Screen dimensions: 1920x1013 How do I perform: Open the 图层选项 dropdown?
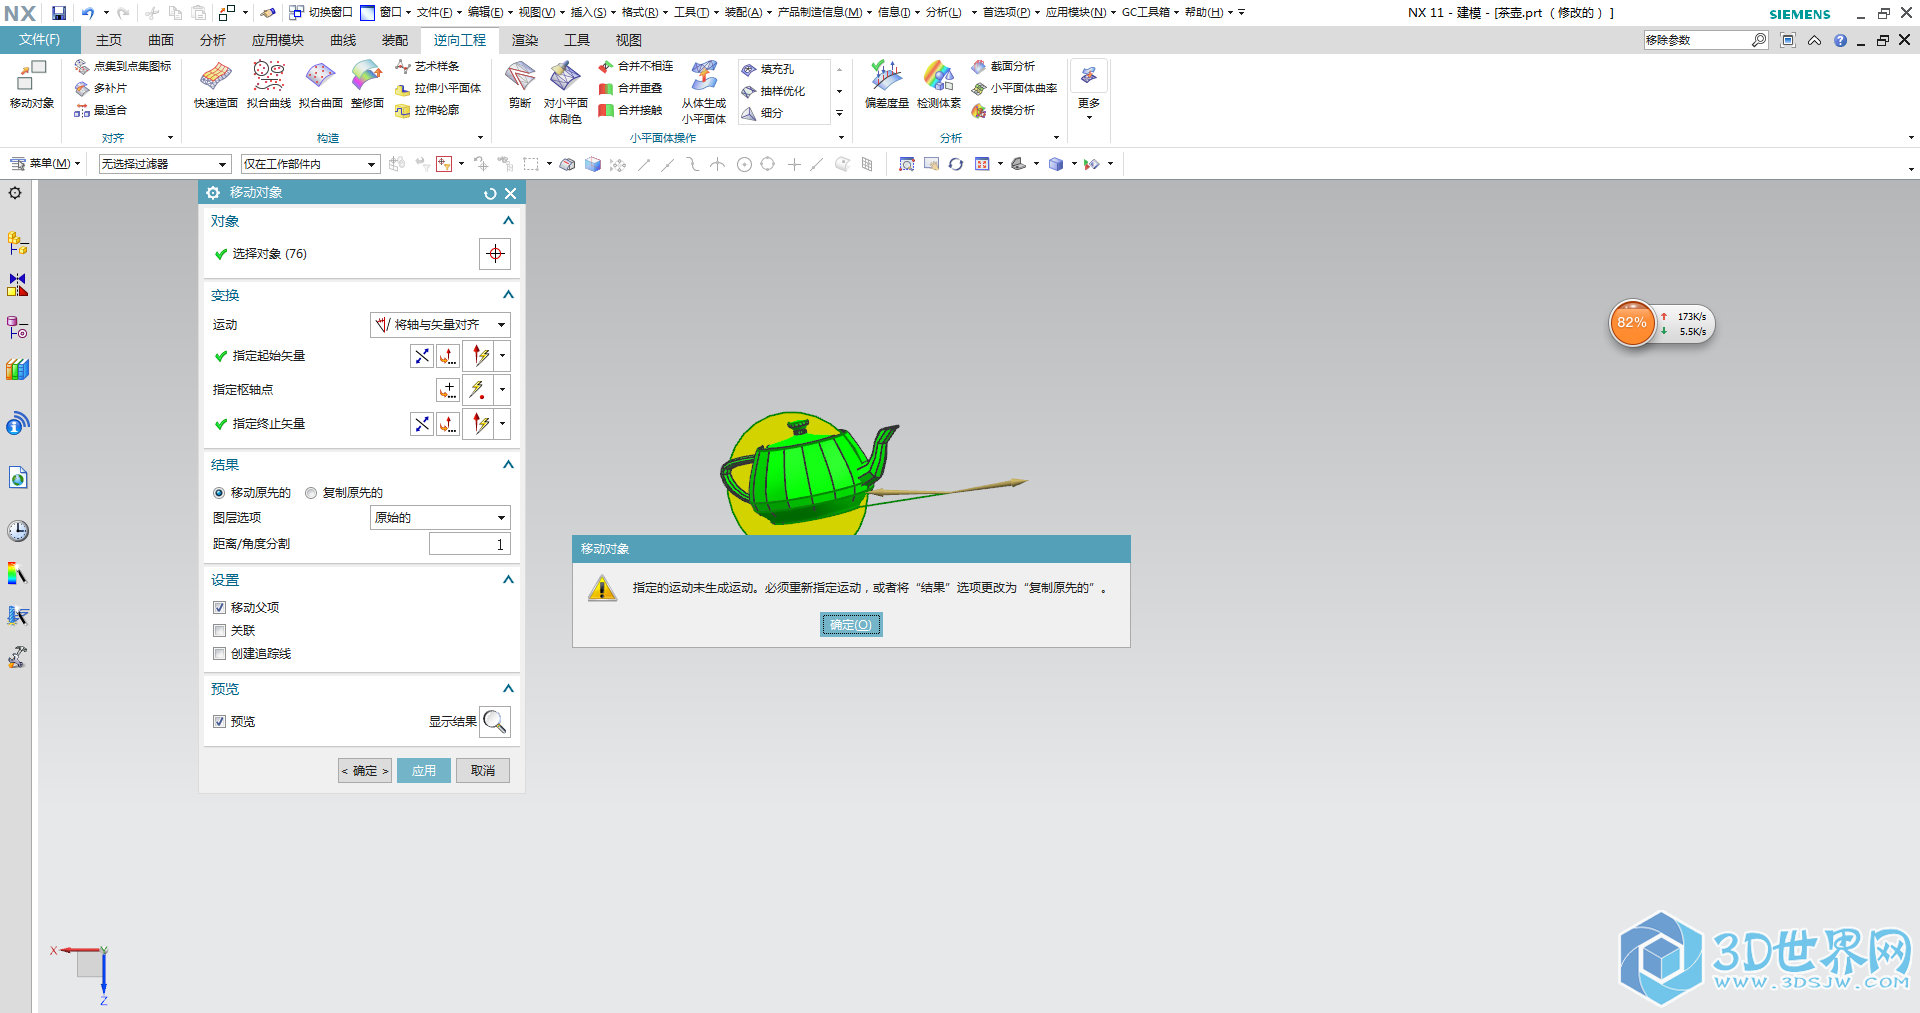[x=440, y=518]
